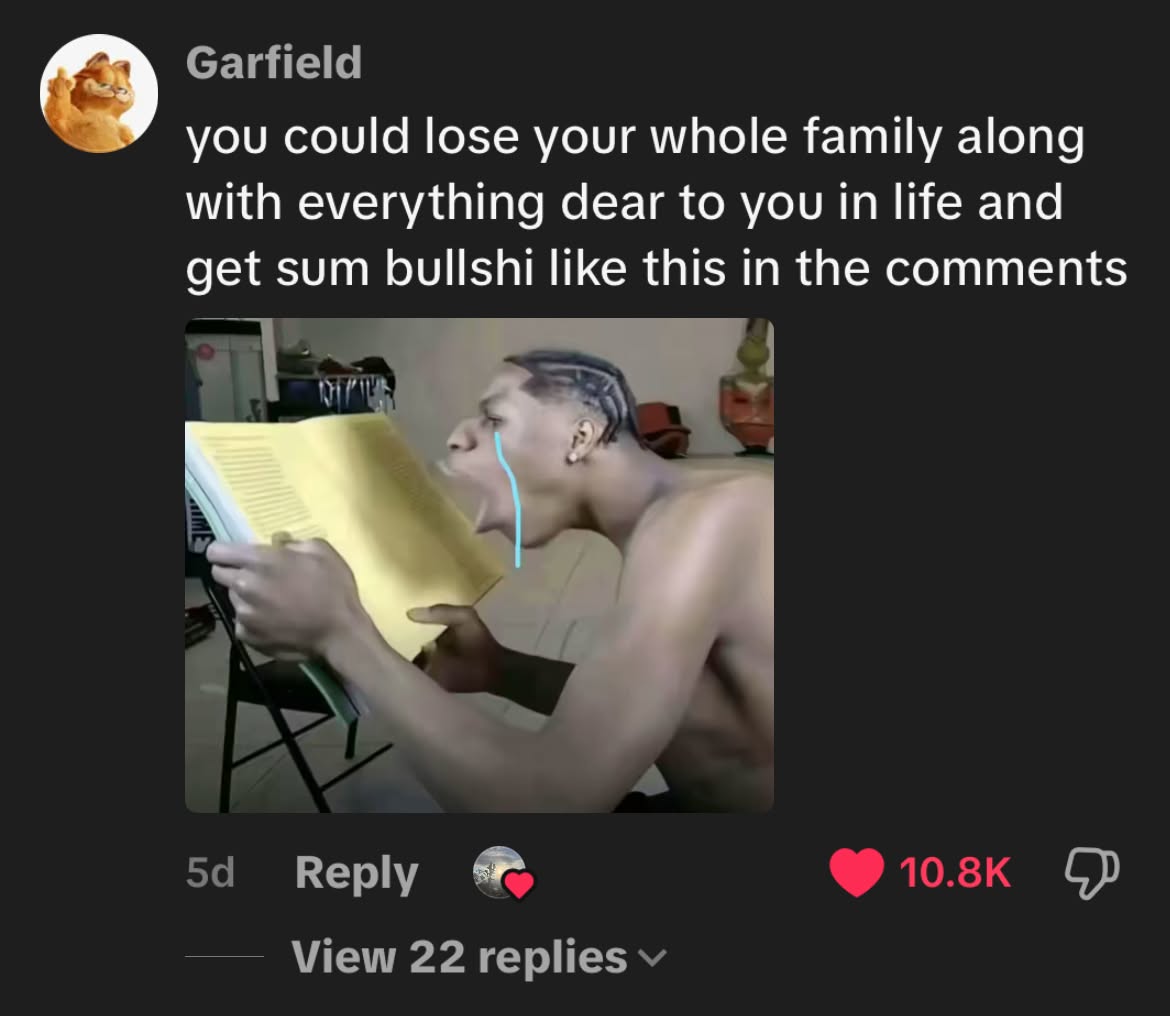Select the 5d timestamp

(x=210, y=872)
